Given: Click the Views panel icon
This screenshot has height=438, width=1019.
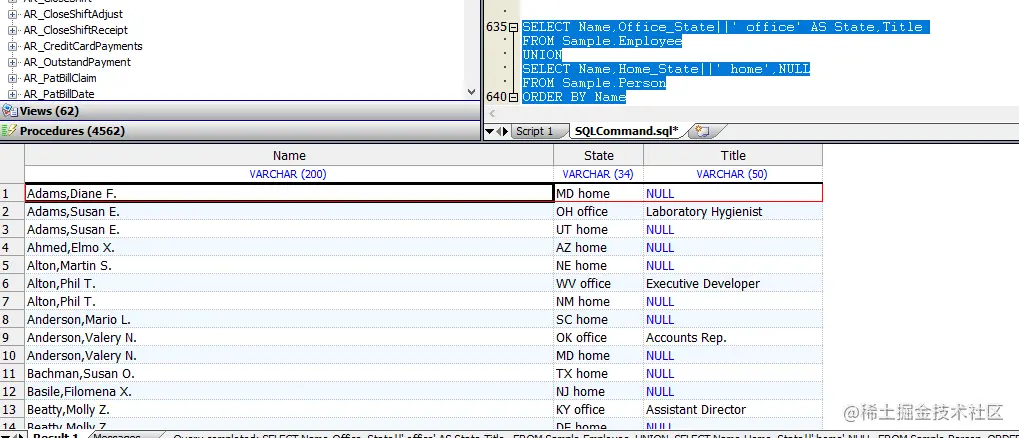Looking at the screenshot, I should 10,111.
